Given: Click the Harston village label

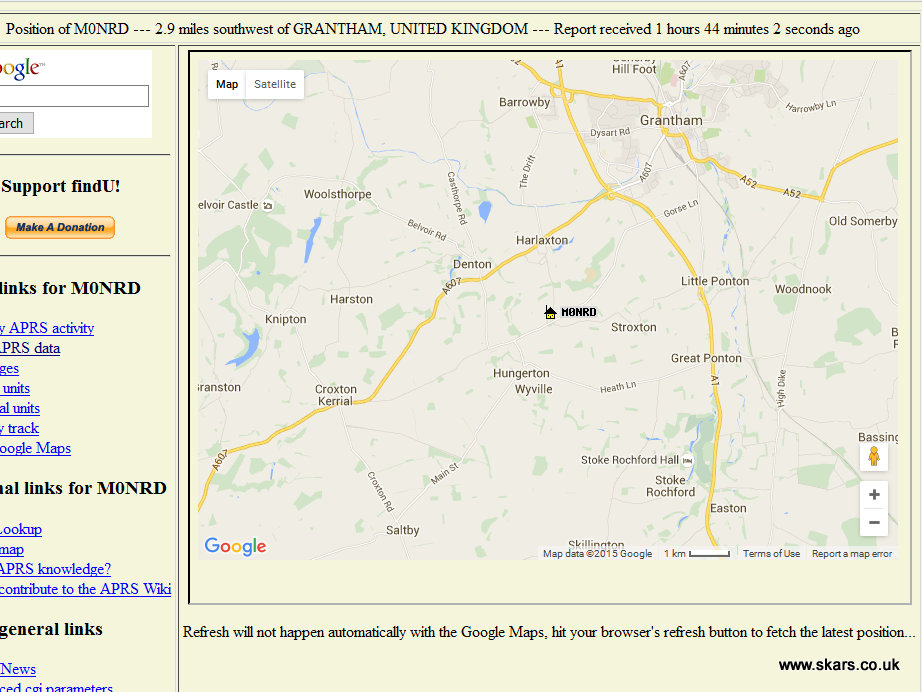Looking at the screenshot, I should point(351,299).
